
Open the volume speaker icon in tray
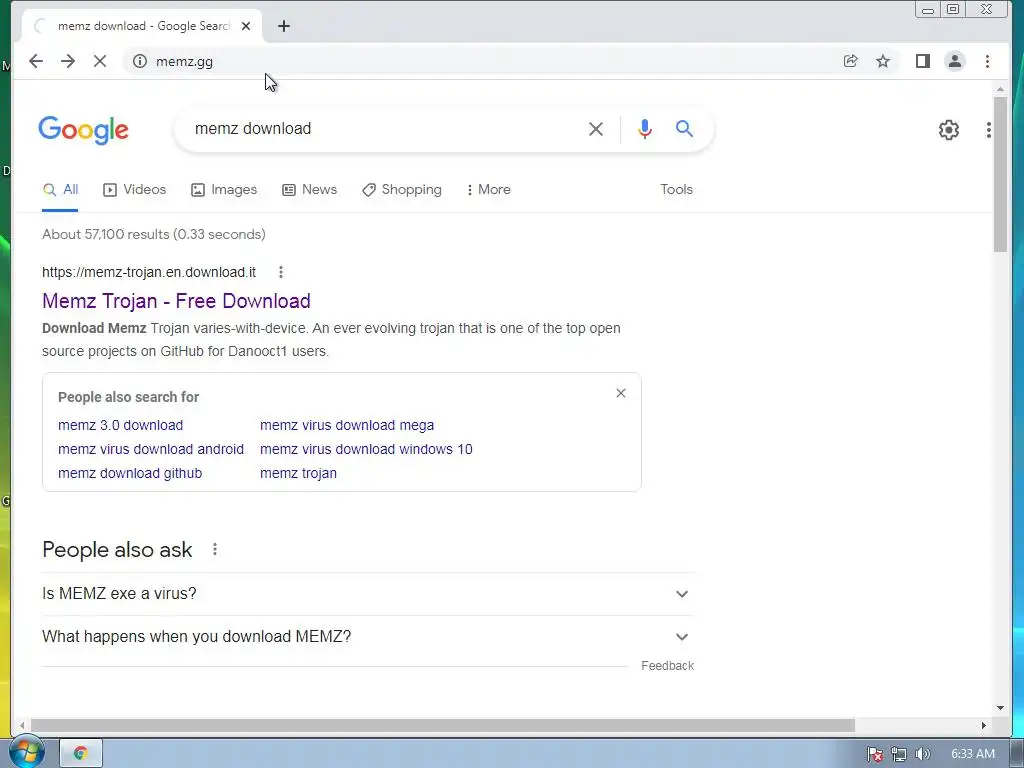pos(922,754)
